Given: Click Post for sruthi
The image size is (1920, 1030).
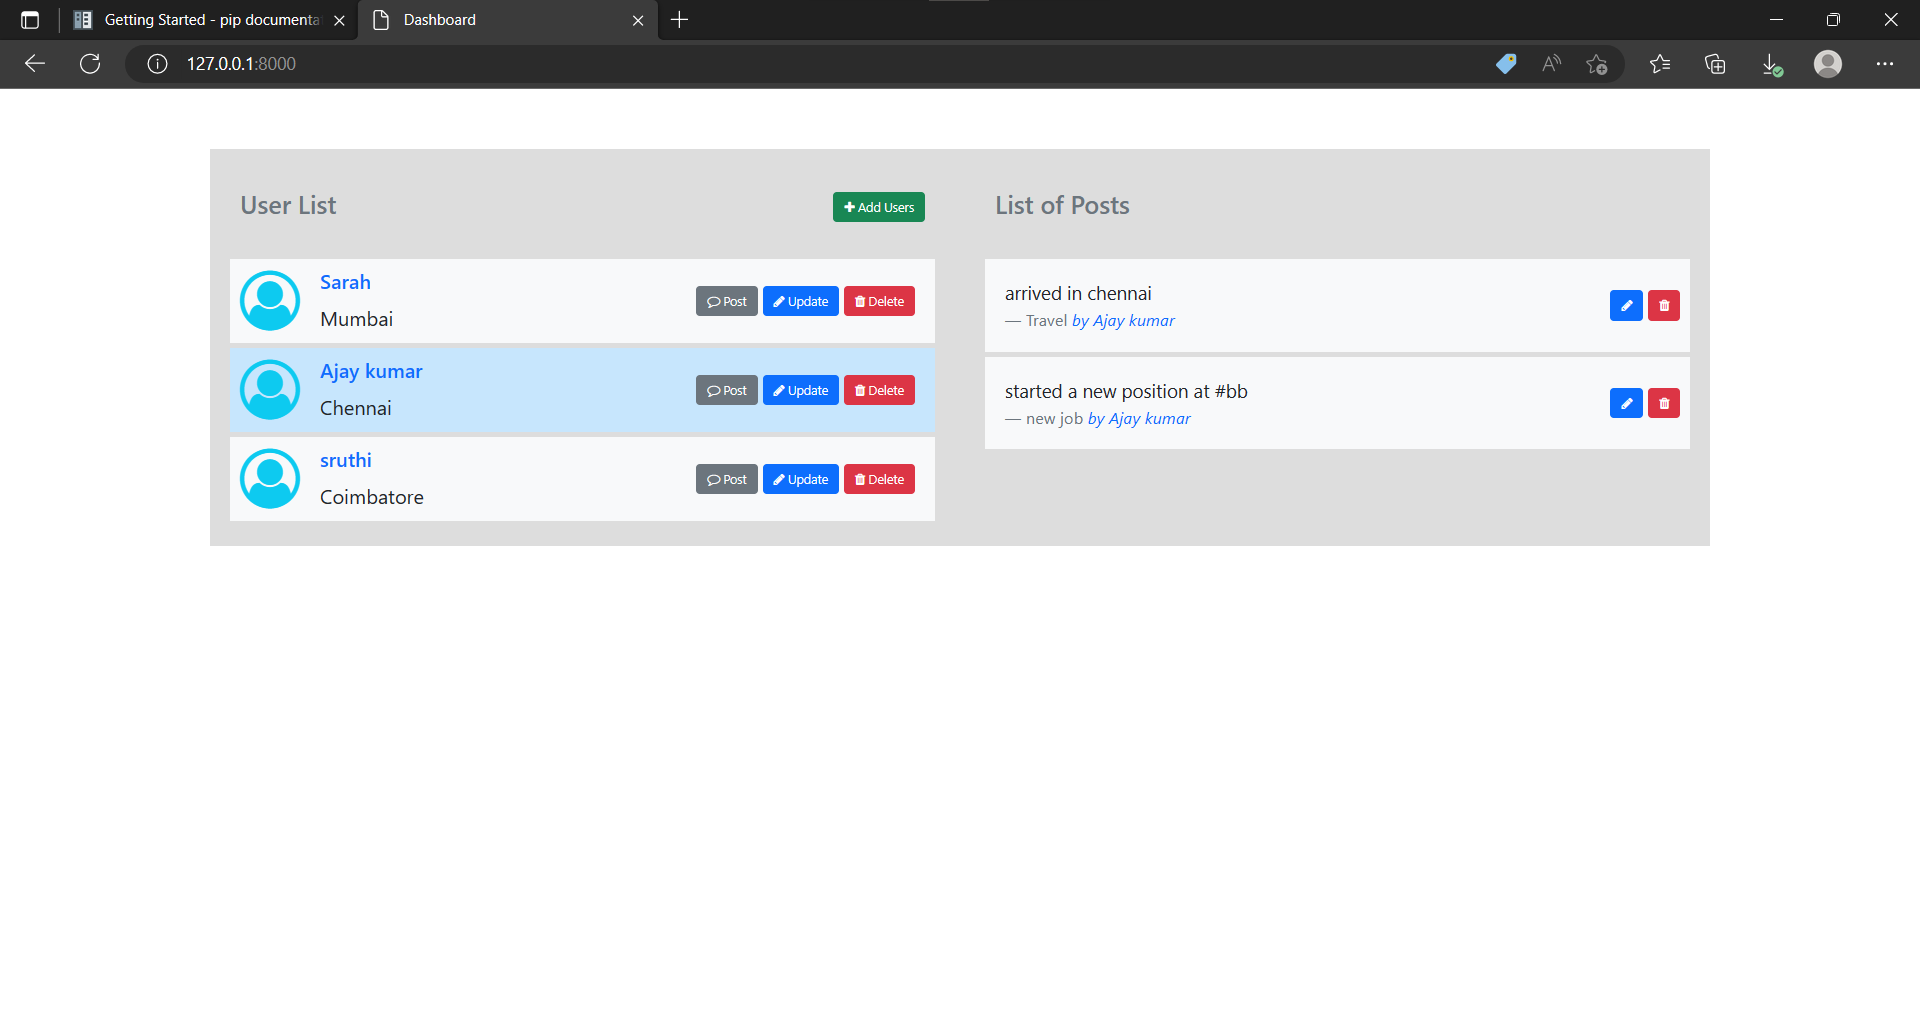Looking at the screenshot, I should coord(726,479).
